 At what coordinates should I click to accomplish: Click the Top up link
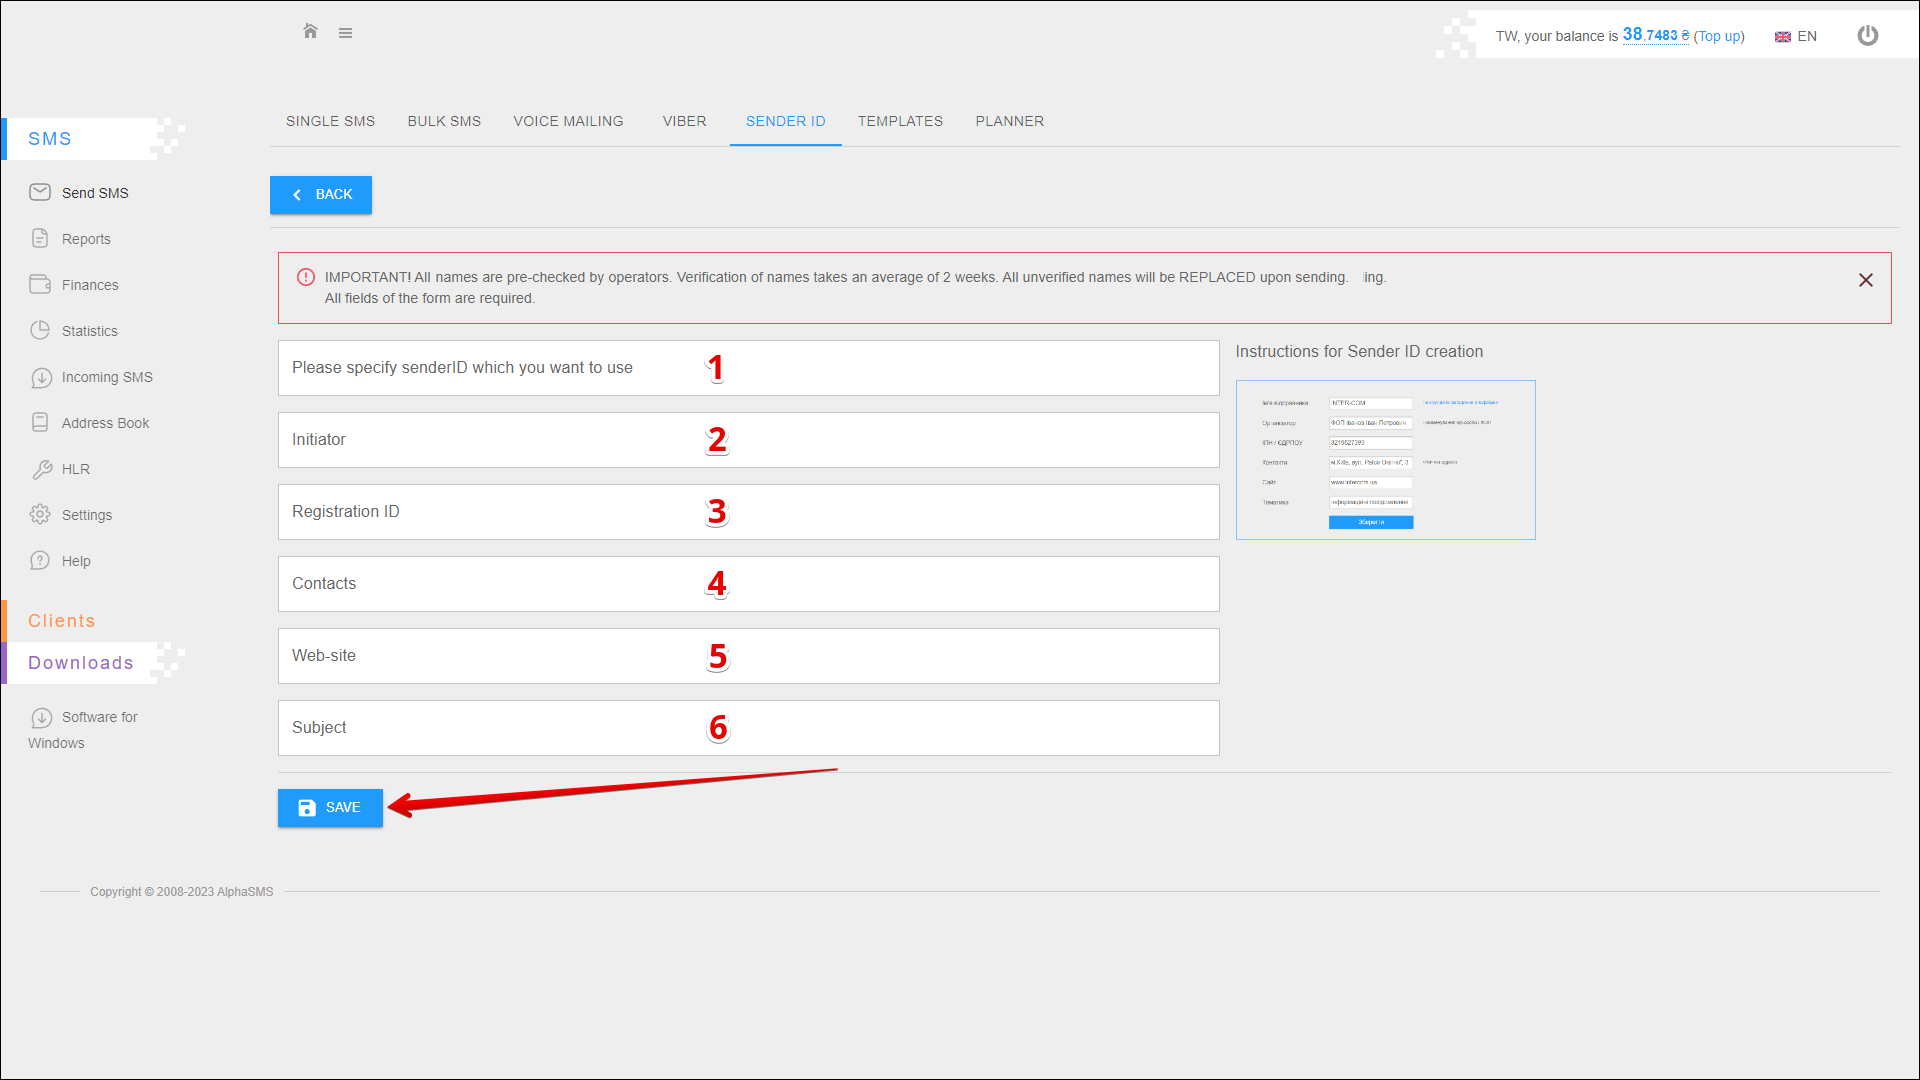point(1719,36)
